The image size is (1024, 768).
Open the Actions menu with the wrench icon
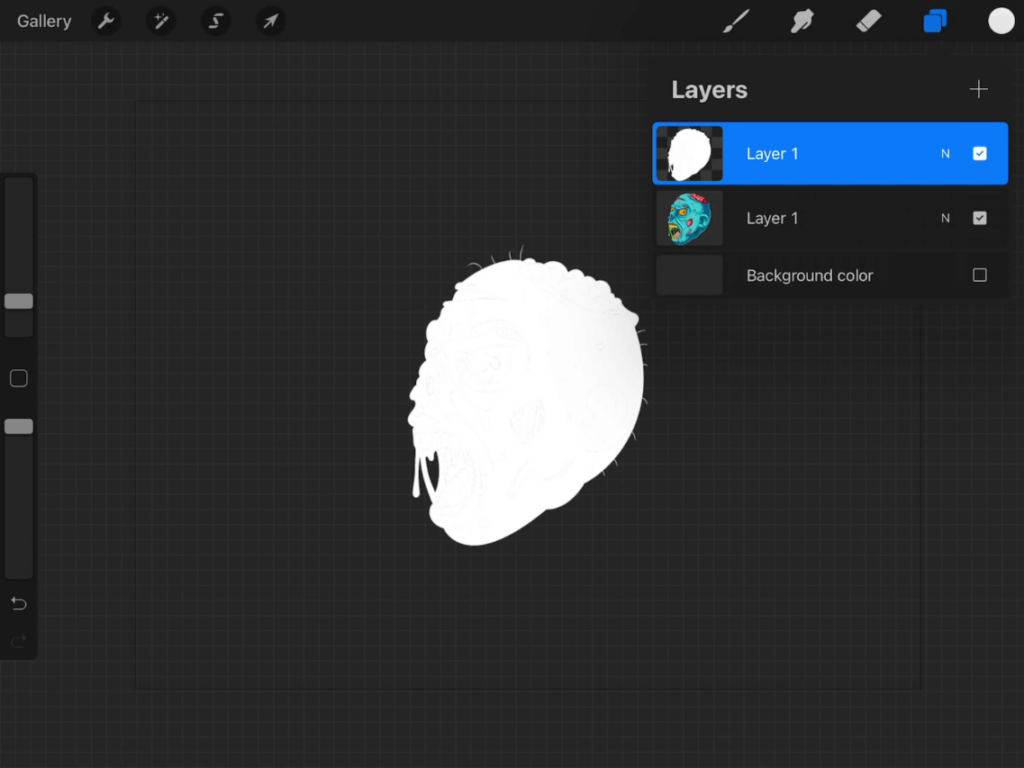click(106, 20)
